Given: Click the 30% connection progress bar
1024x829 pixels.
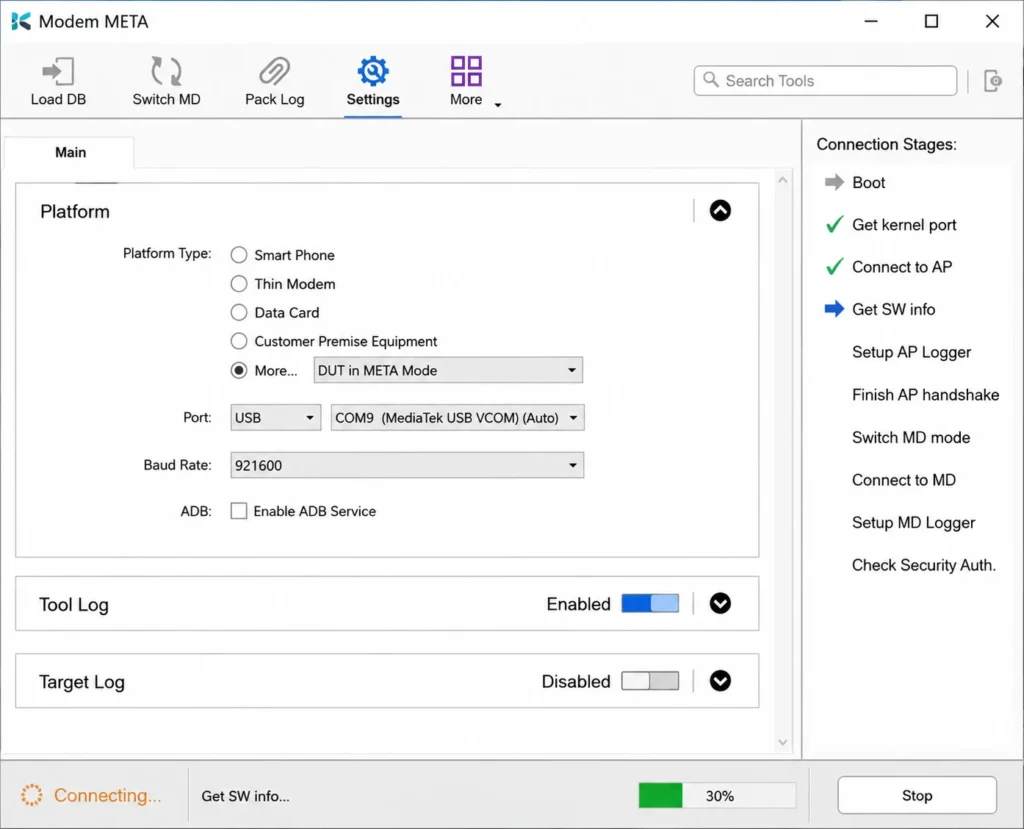Looking at the screenshot, I should tap(717, 795).
